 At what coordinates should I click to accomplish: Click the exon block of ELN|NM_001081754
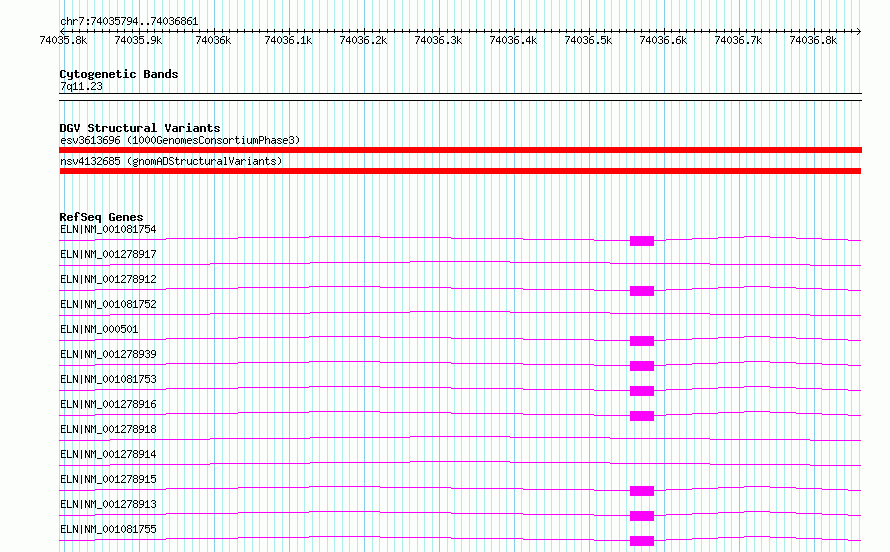pos(642,241)
